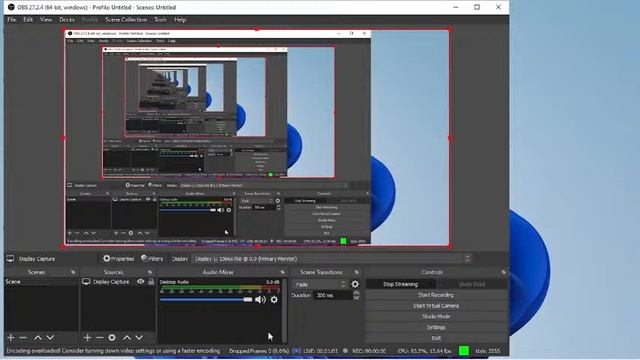Viewport: 640px width, 360px height.
Task: Add a new source with plus icon
Action: pyautogui.click(x=87, y=338)
